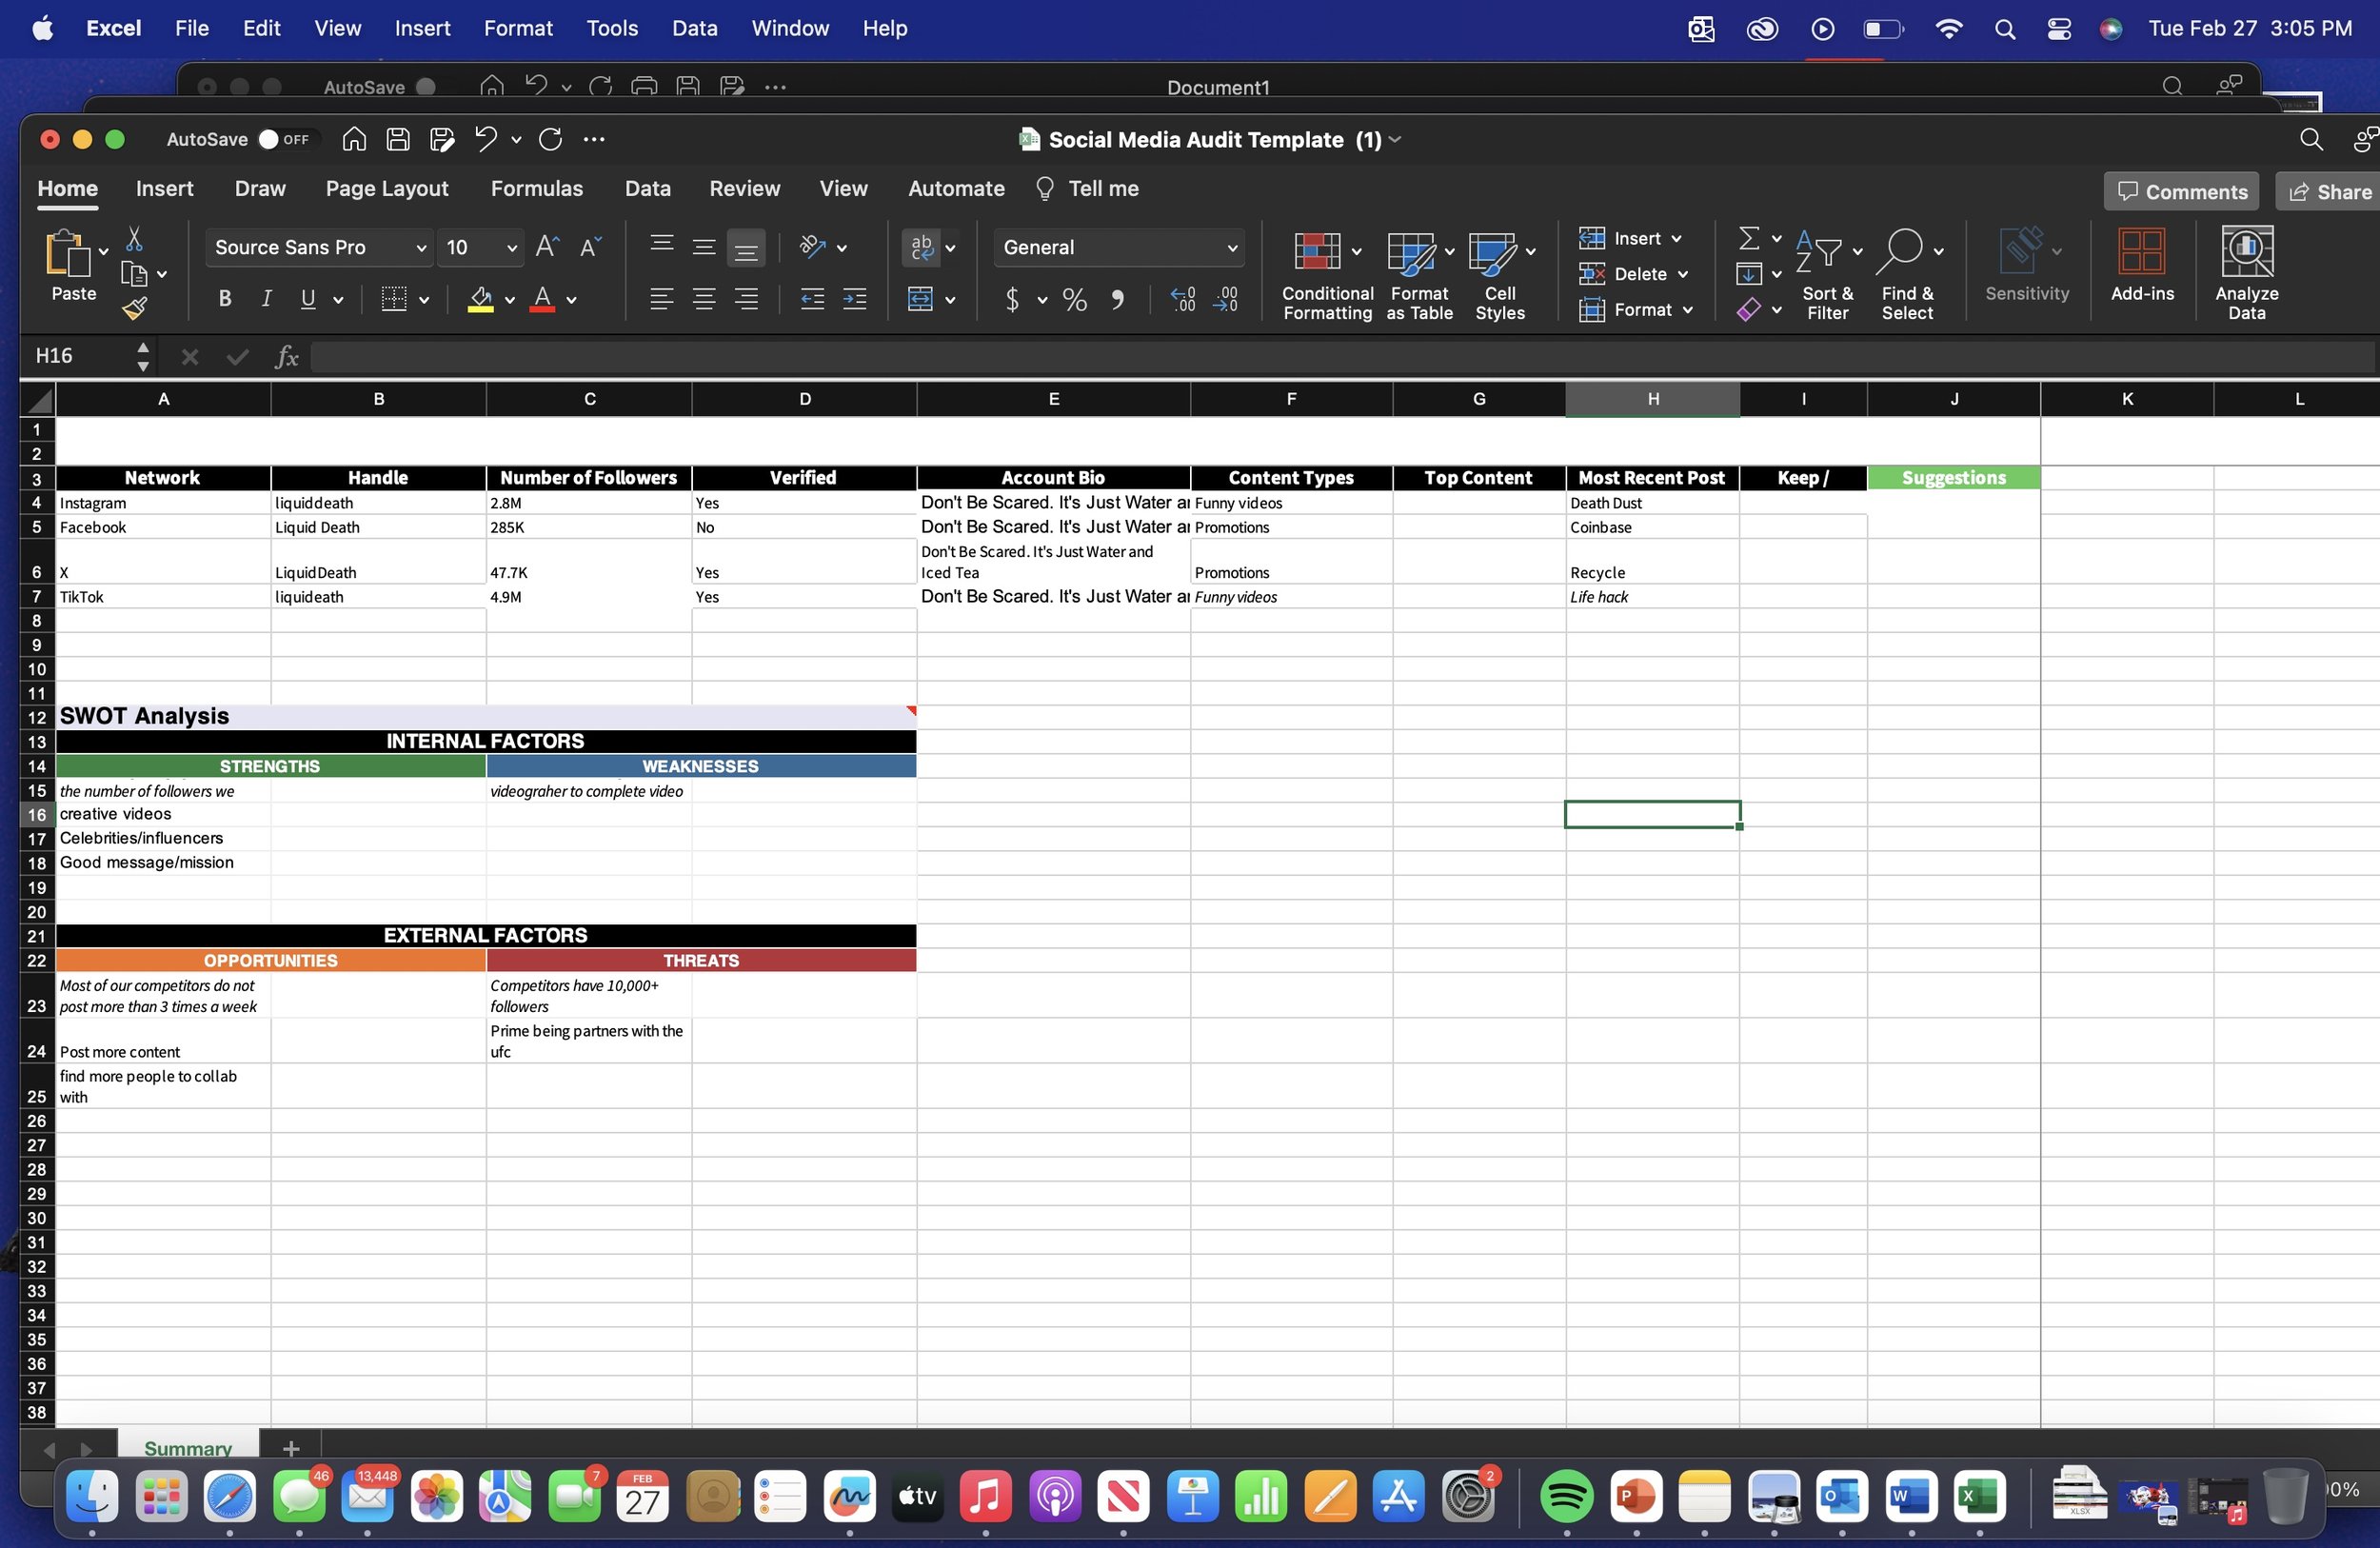Expand the Borders dropdown arrow
Screen dimensions: 2380x1548
coord(424,299)
